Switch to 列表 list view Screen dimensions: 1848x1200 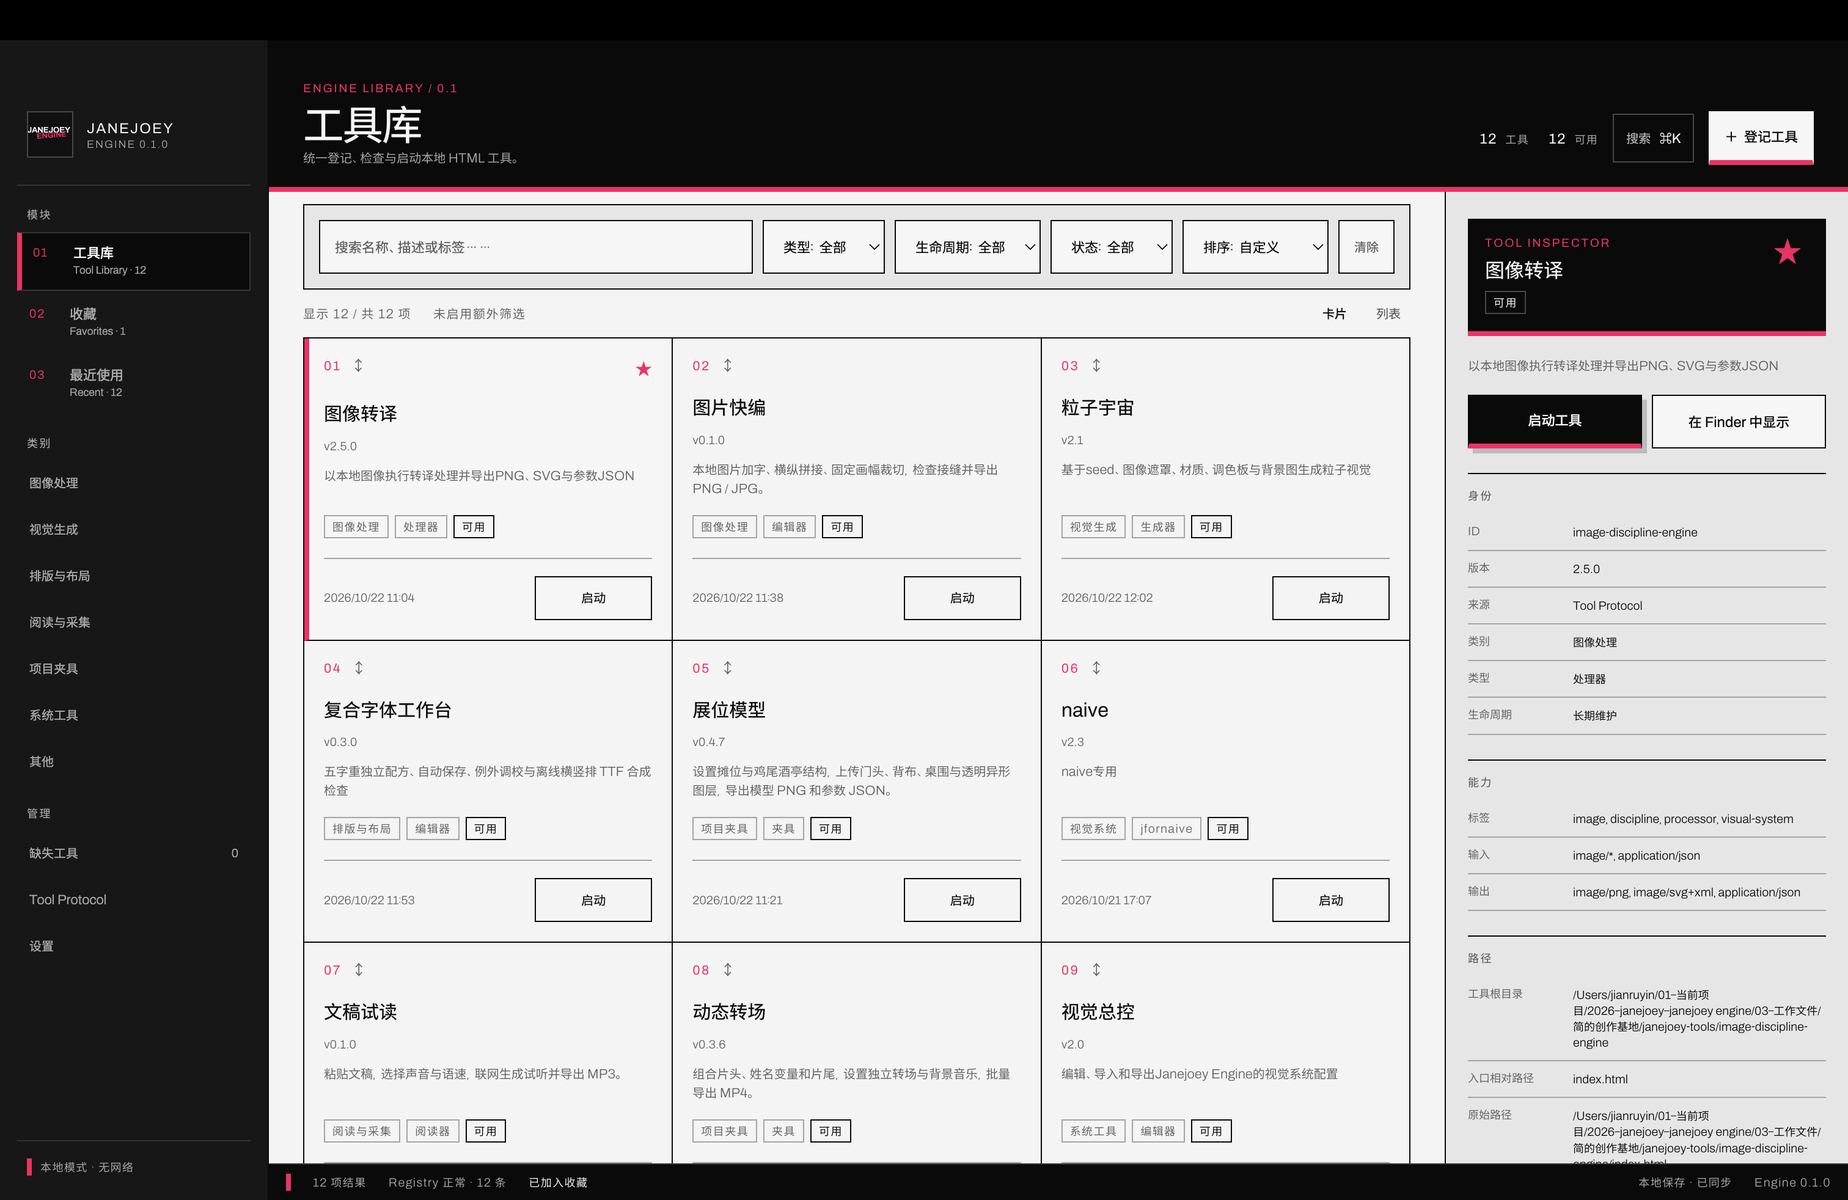(1388, 314)
